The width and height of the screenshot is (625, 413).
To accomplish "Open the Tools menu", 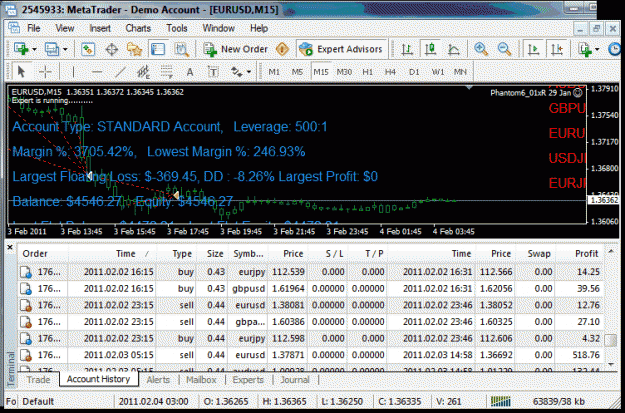I will 177,28.
